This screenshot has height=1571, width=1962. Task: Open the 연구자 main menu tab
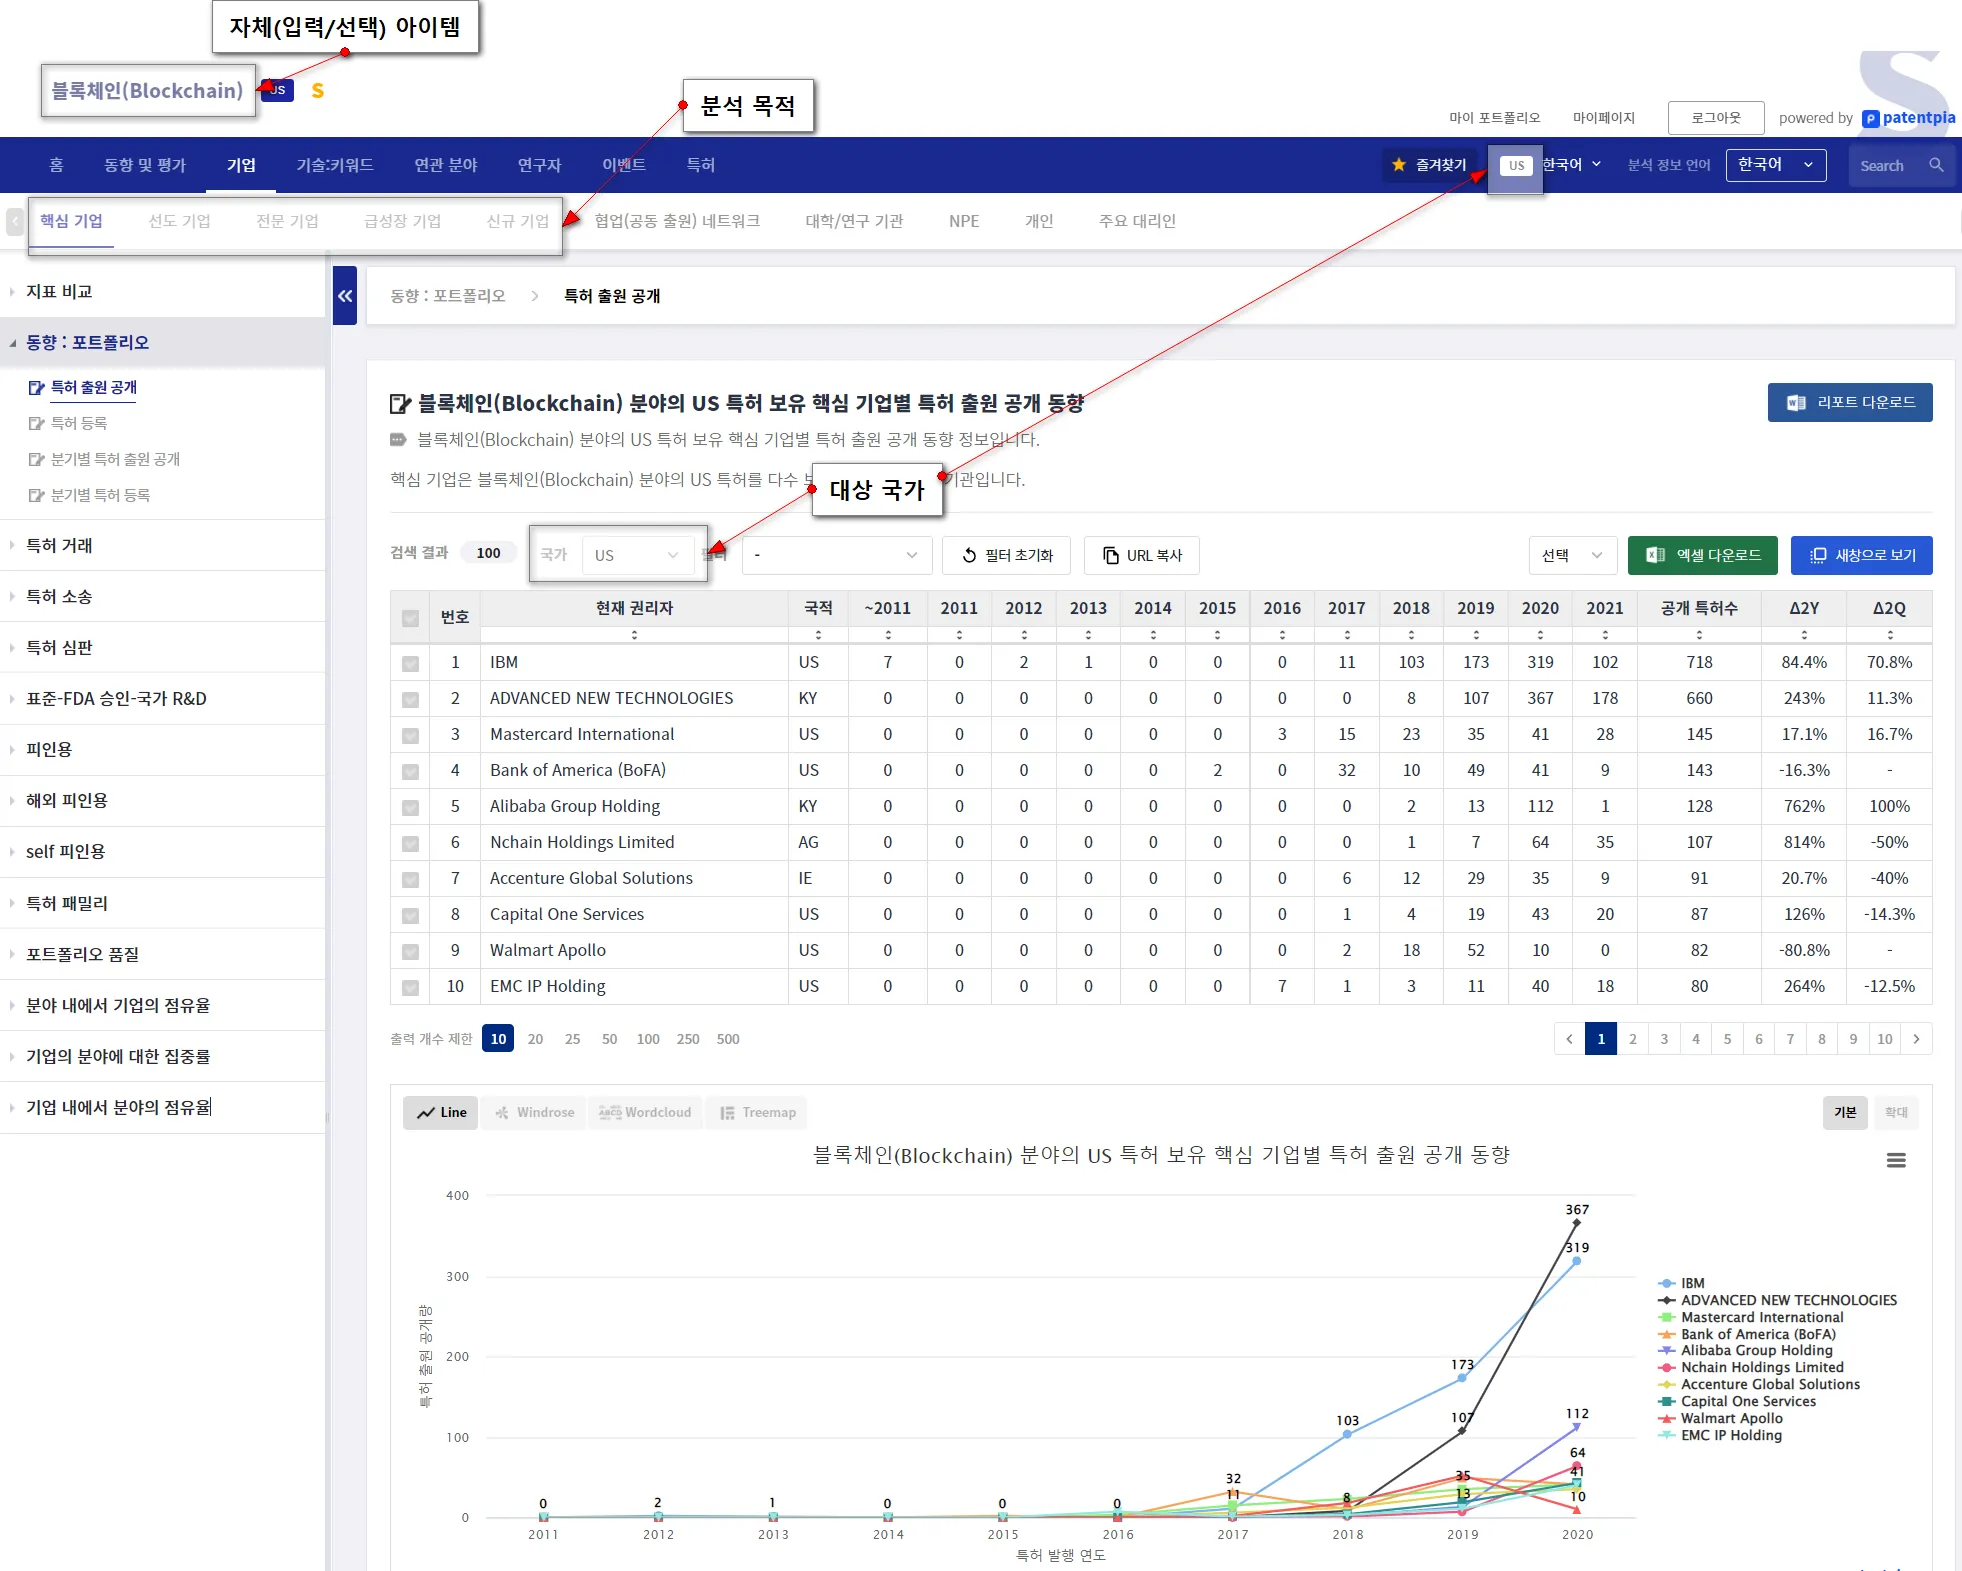coord(539,165)
